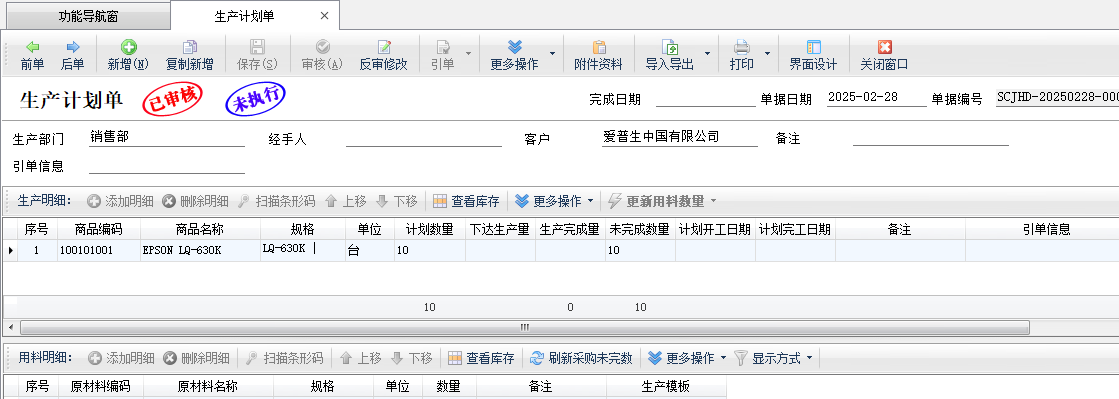Click the 单据编号 field

(1058, 98)
